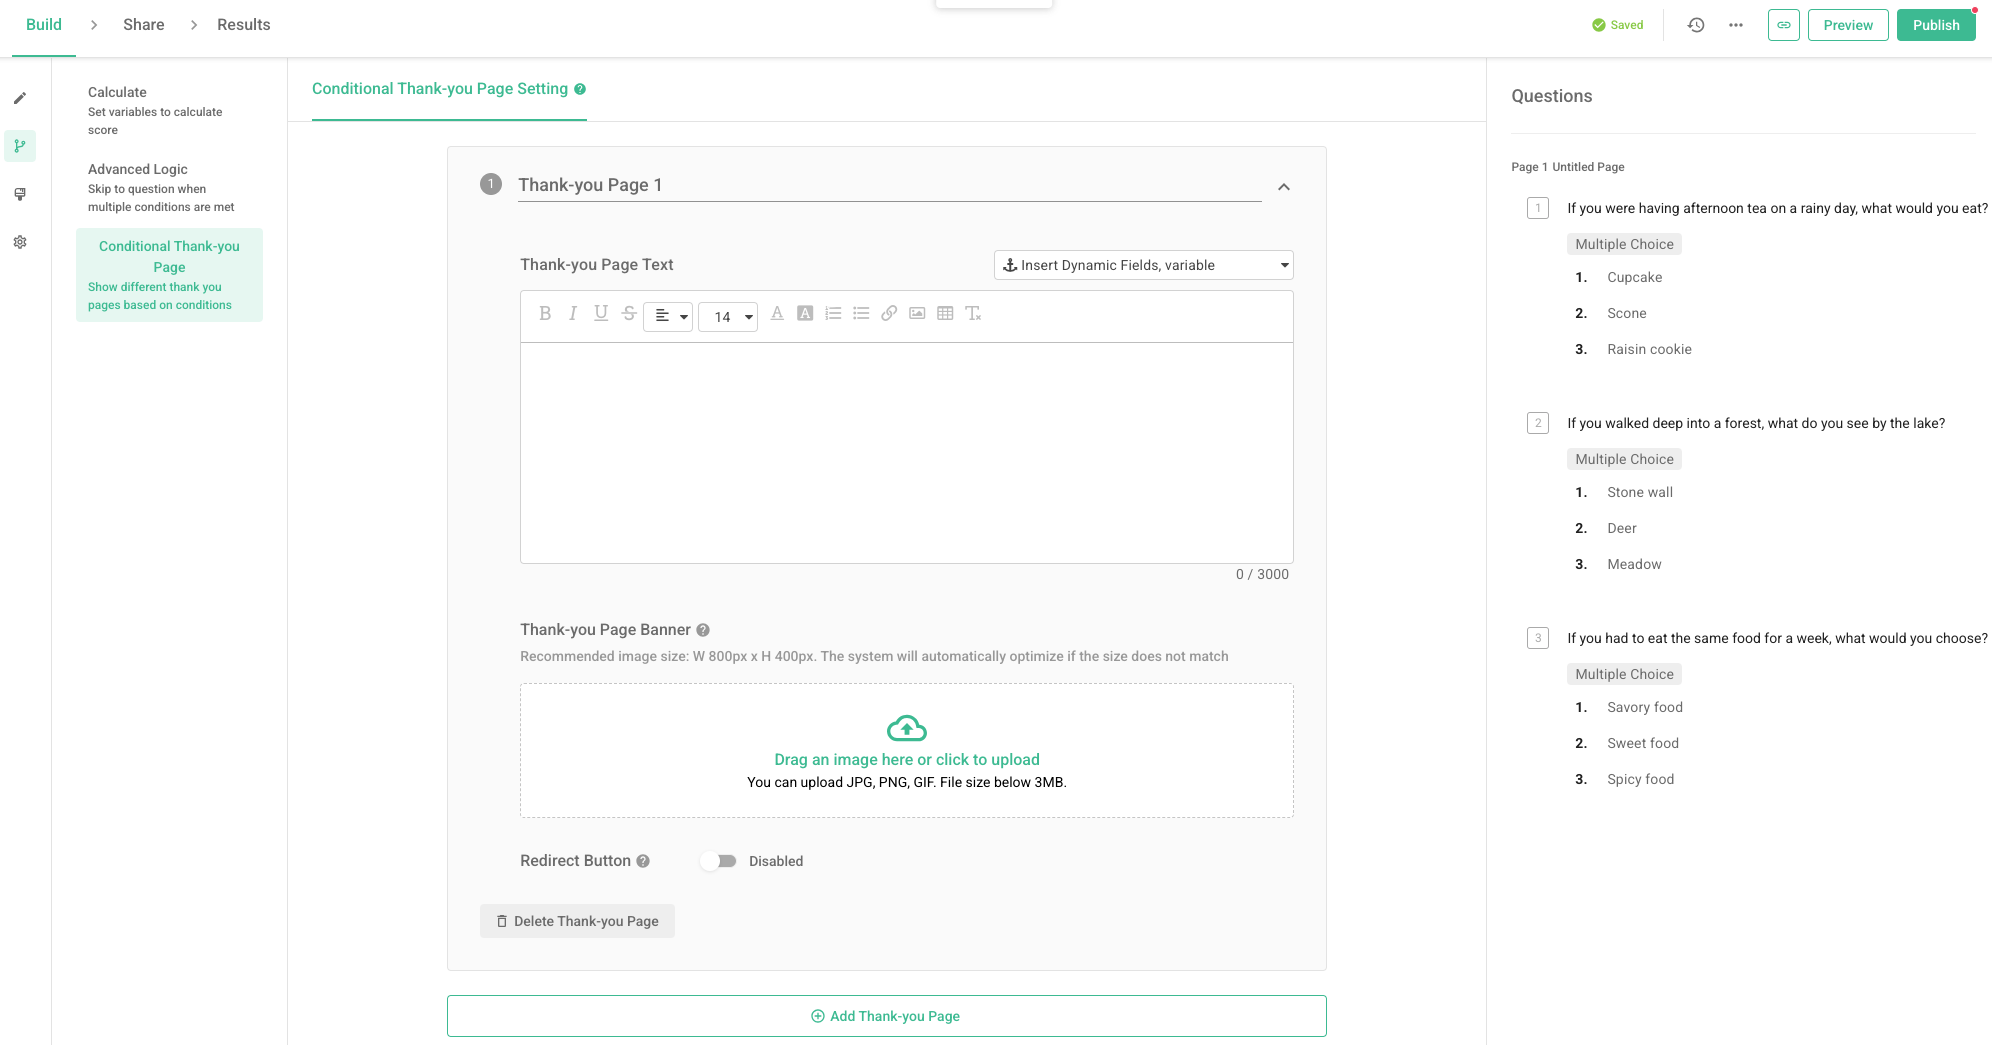Open the font size dropdown showing 14
This screenshot has height=1045, width=1992.
coord(728,316)
